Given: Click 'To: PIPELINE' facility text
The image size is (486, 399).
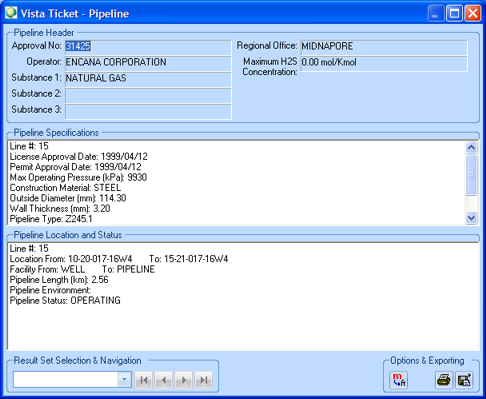Looking at the screenshot, I should point(128,269).
